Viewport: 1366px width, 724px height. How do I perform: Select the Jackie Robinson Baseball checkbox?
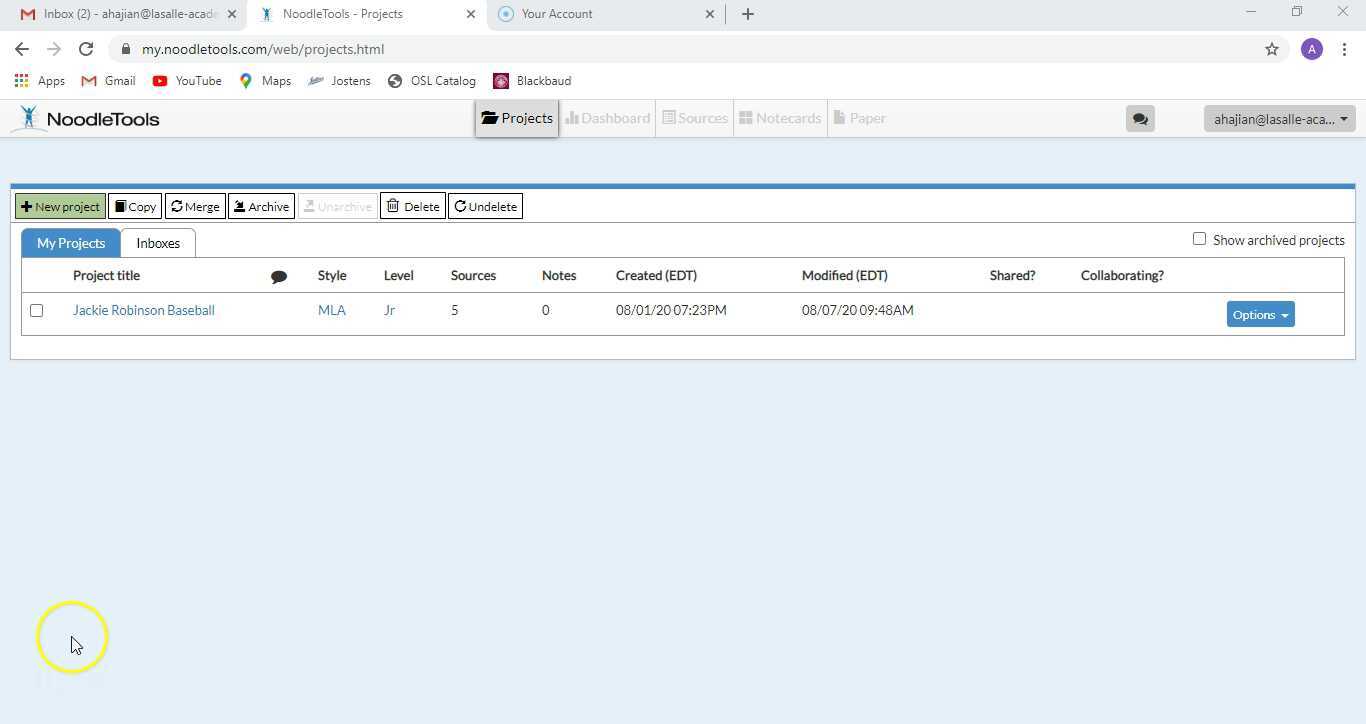[37, 311]
